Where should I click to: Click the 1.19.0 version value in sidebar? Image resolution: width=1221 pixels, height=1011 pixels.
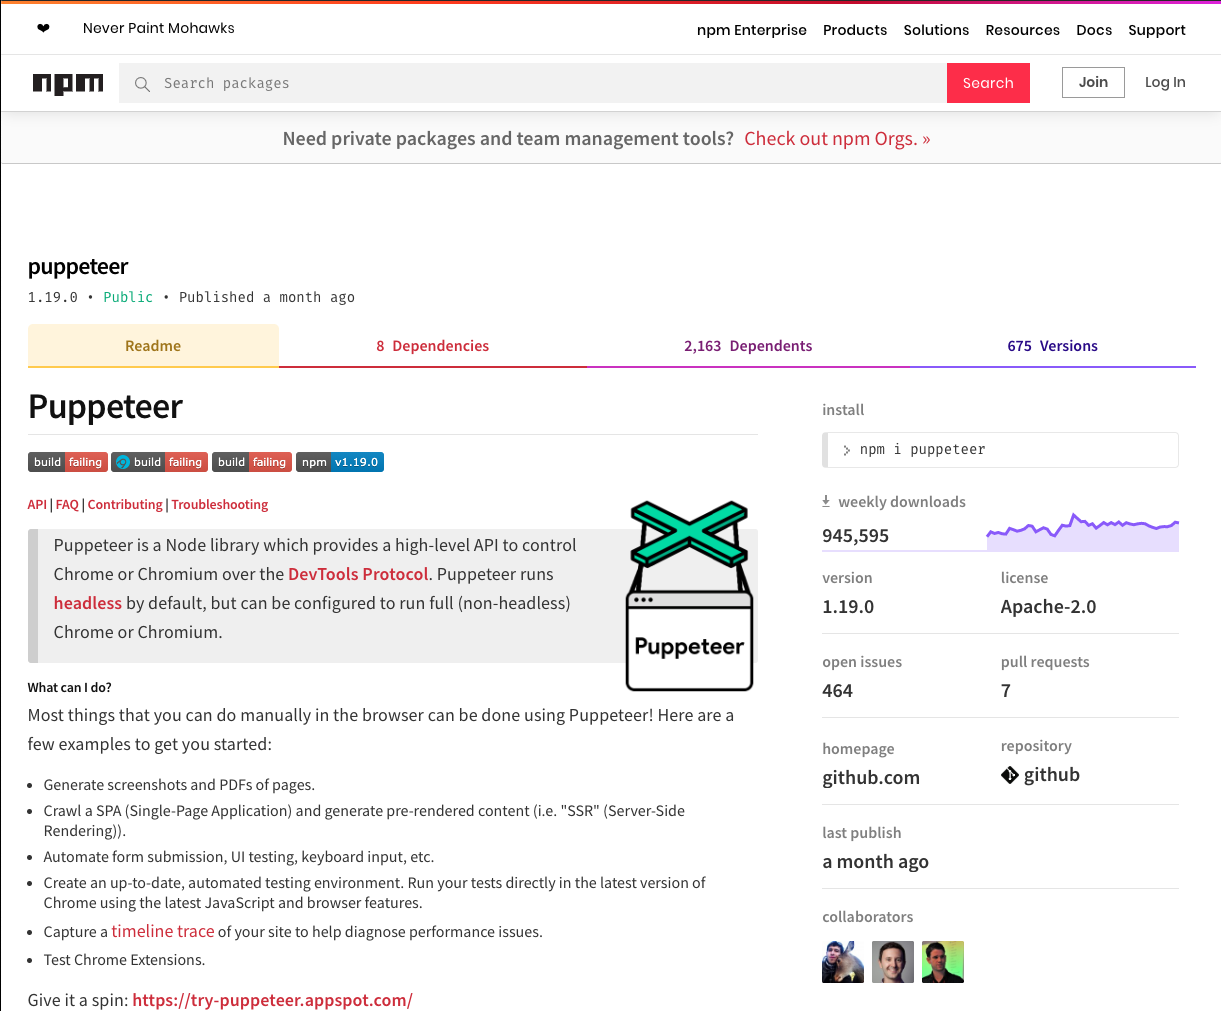[848, 607]
